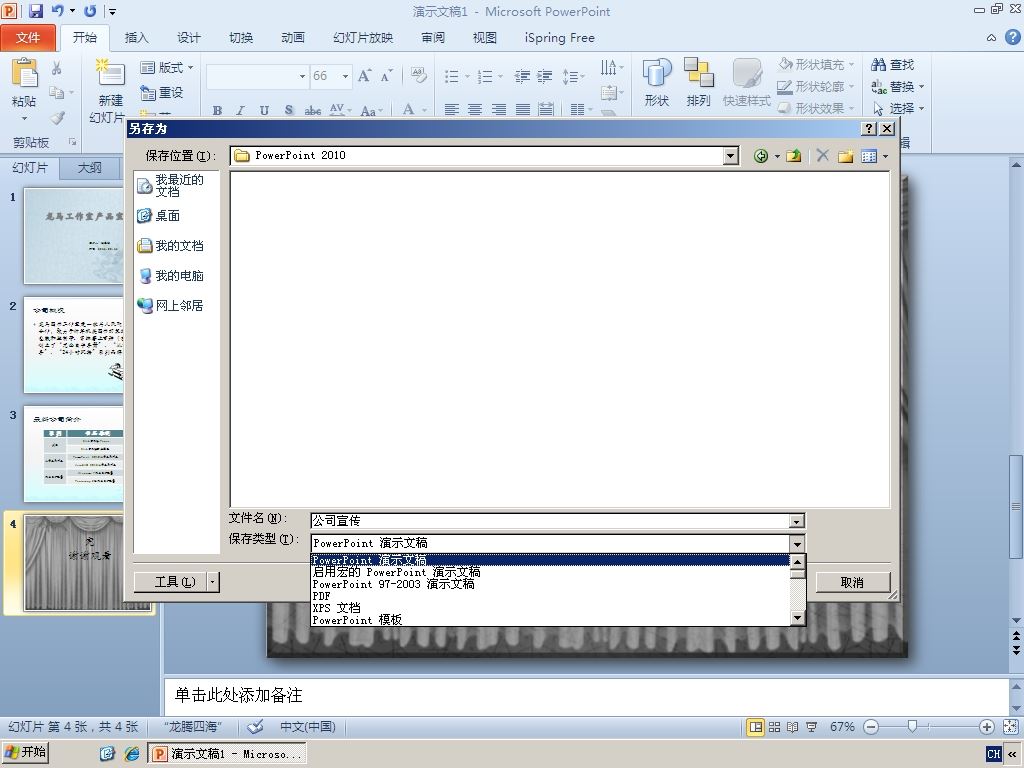Click the Reset button in slides group
The width and height of the screenshot is (1024, 768).
tap(161, 93)
